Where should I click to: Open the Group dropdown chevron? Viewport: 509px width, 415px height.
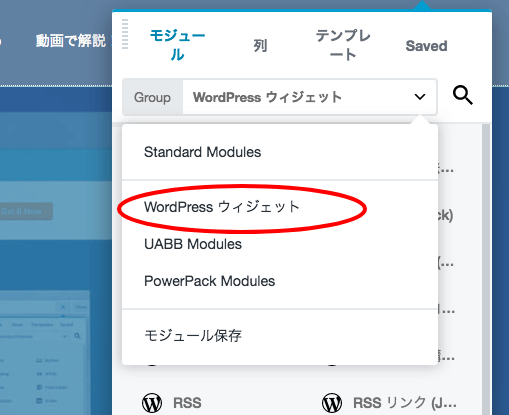[x=420, y=97]
